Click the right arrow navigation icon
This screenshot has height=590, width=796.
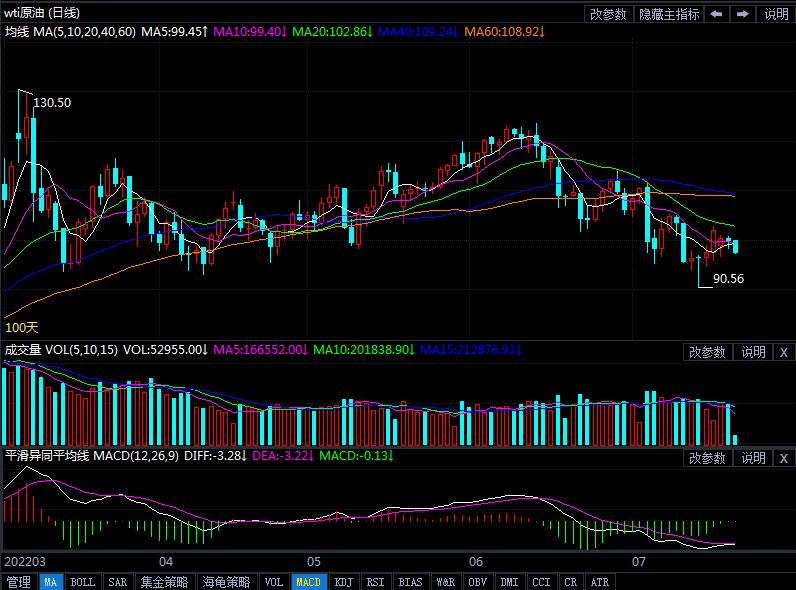[742, 14]
